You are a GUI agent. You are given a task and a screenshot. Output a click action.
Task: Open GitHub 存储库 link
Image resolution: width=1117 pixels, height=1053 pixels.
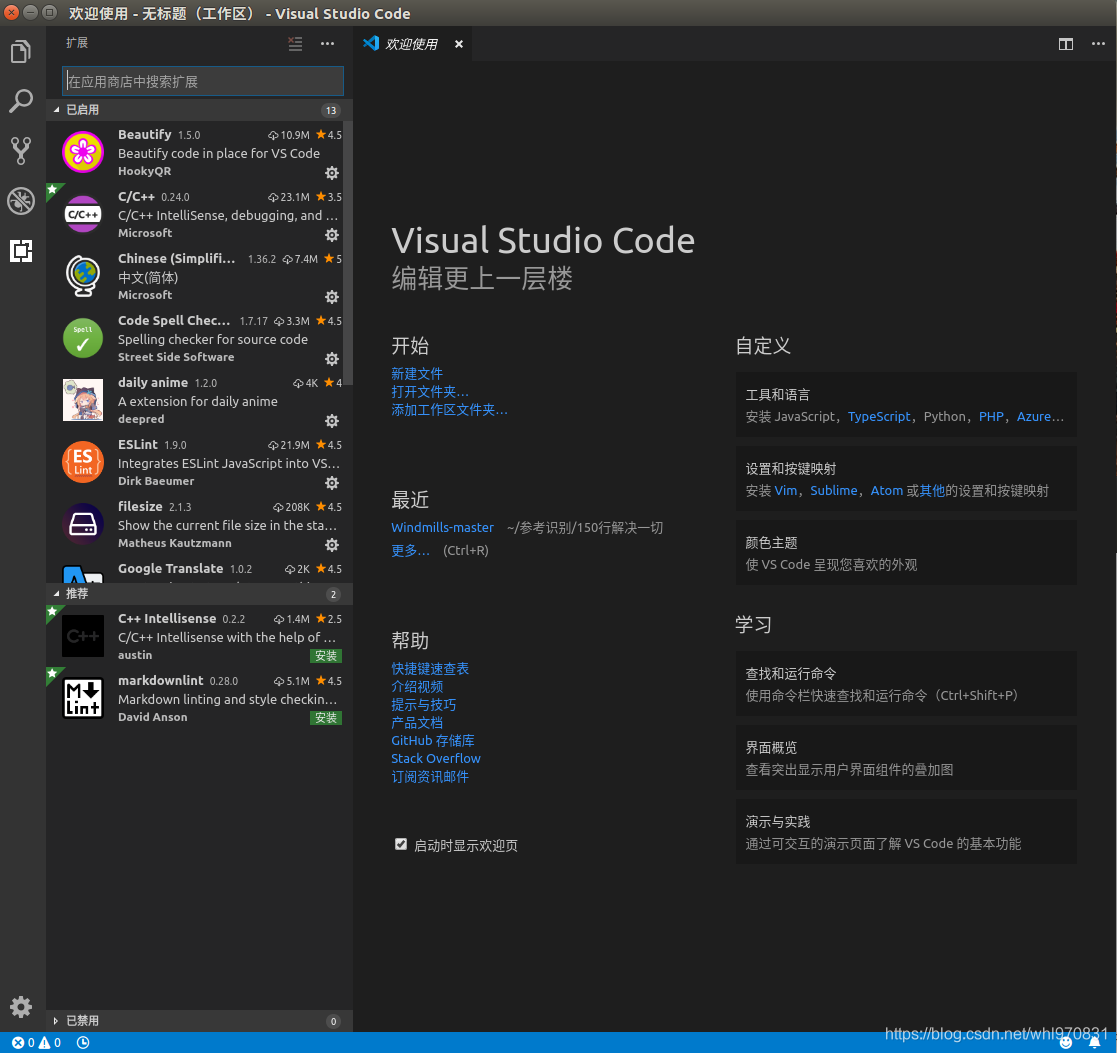coord(432,740)
